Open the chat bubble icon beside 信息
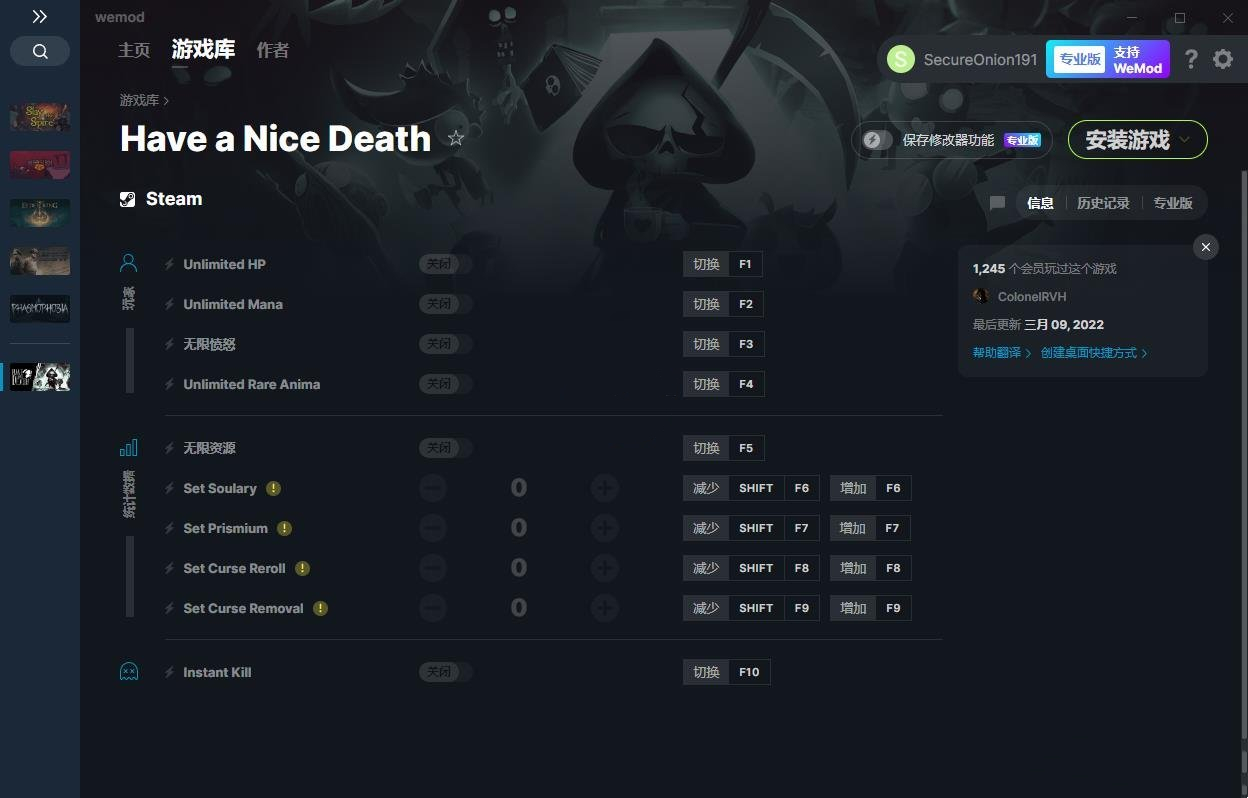 pyautogui.click(x=997, y=203)
